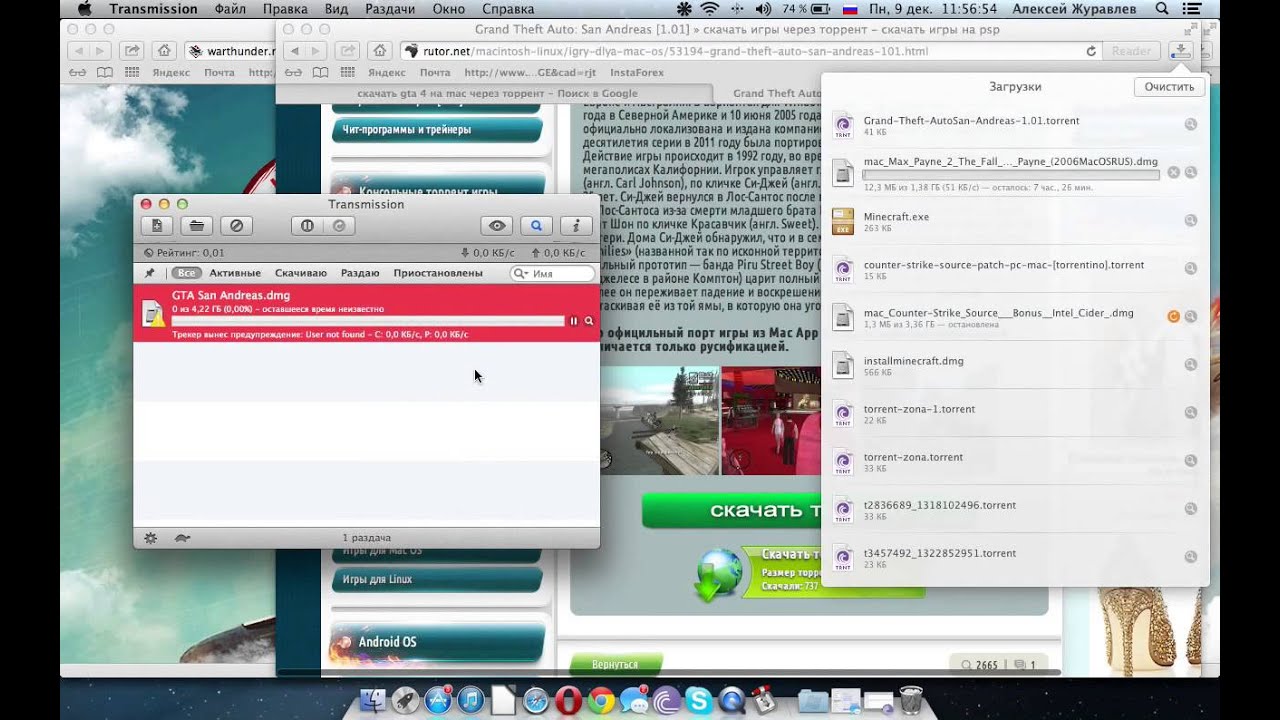
Task: Select the GTA San Andreas.dmg torrent row
Action: [367, 313]
